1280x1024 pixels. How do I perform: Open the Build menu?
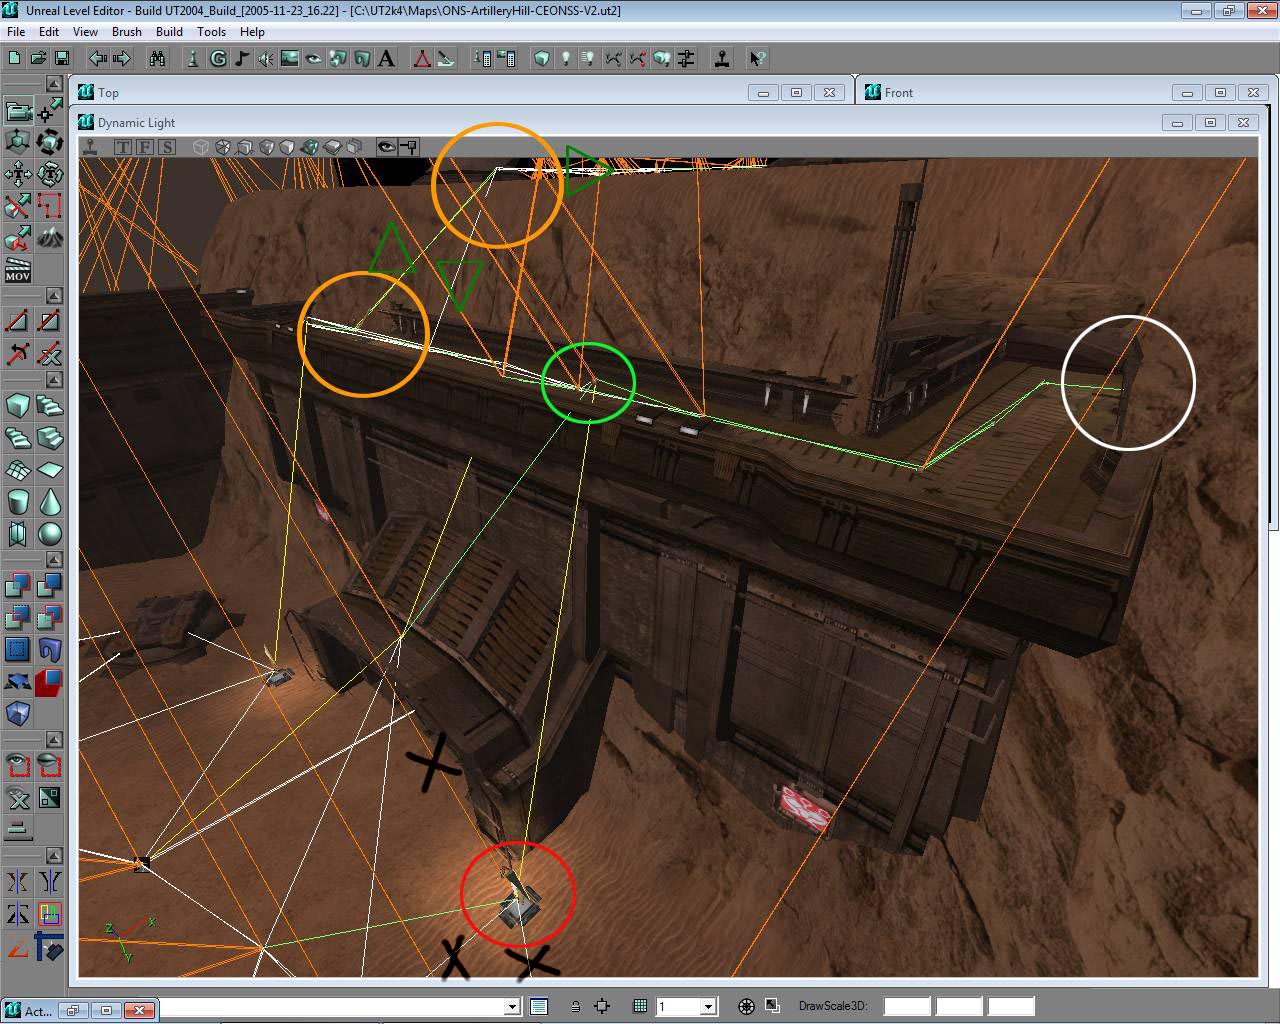(169, 31)
